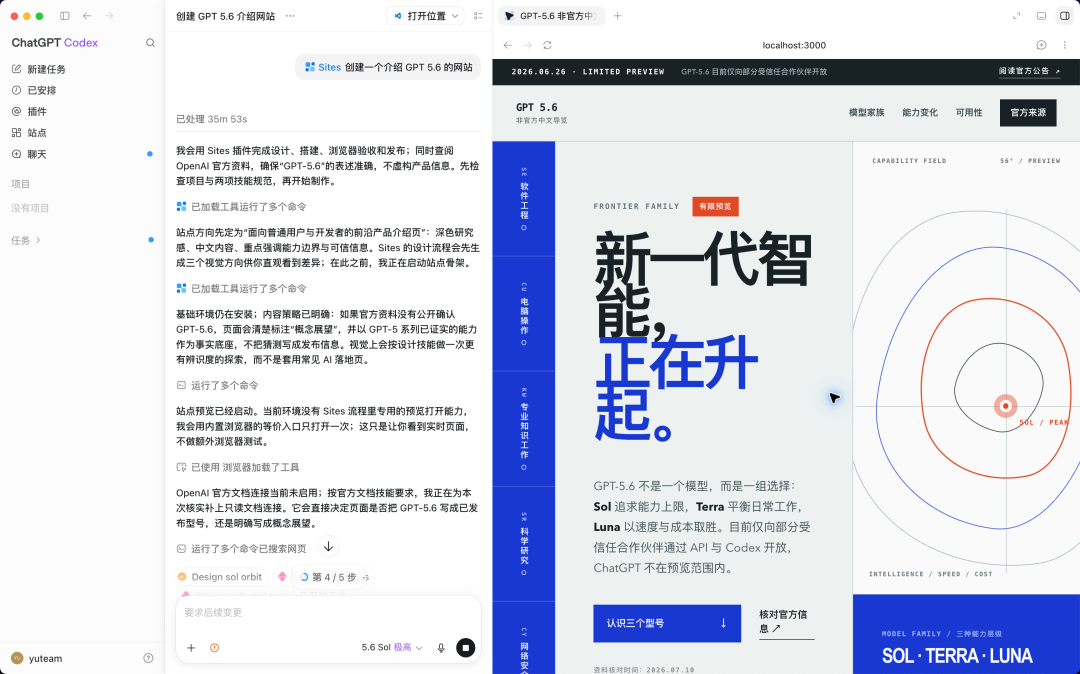
Task: Toggle the left sidebar panel icon
Action: 65,16
